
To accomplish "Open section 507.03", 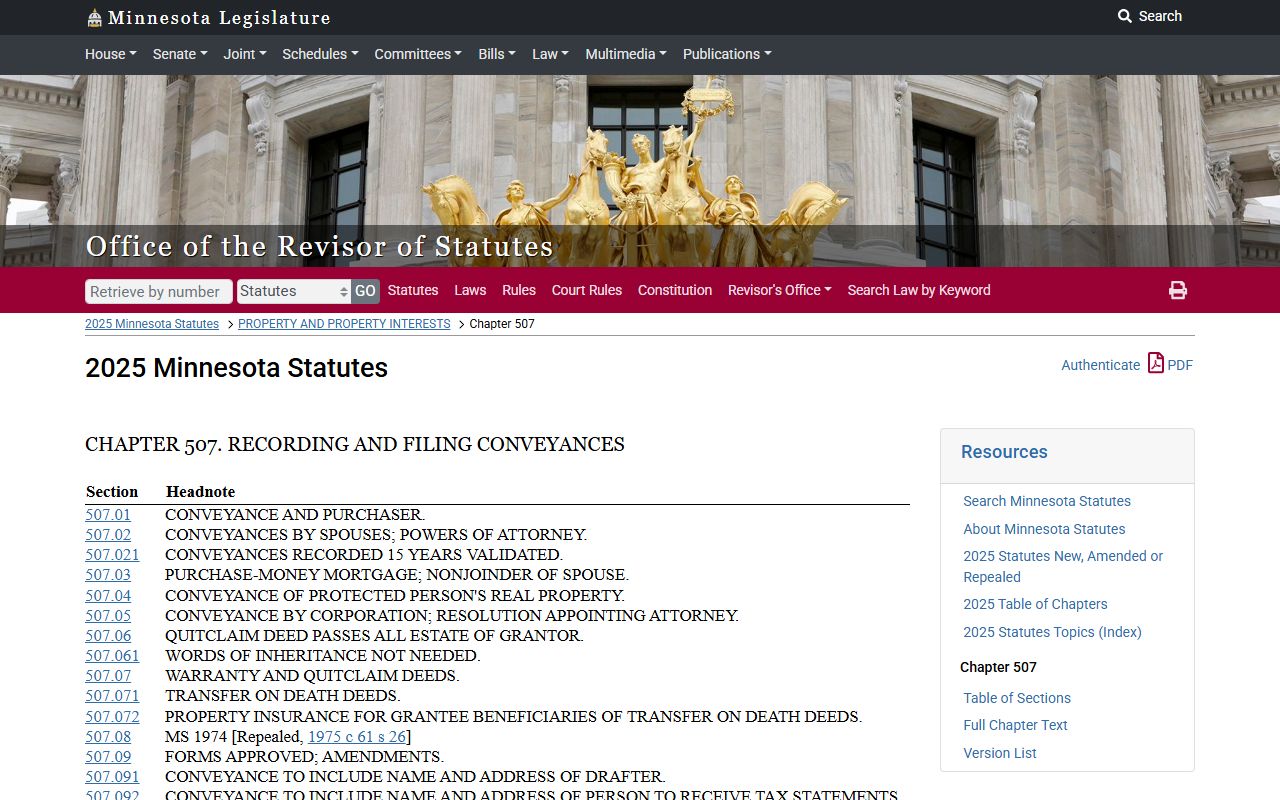I will (108, 575).
